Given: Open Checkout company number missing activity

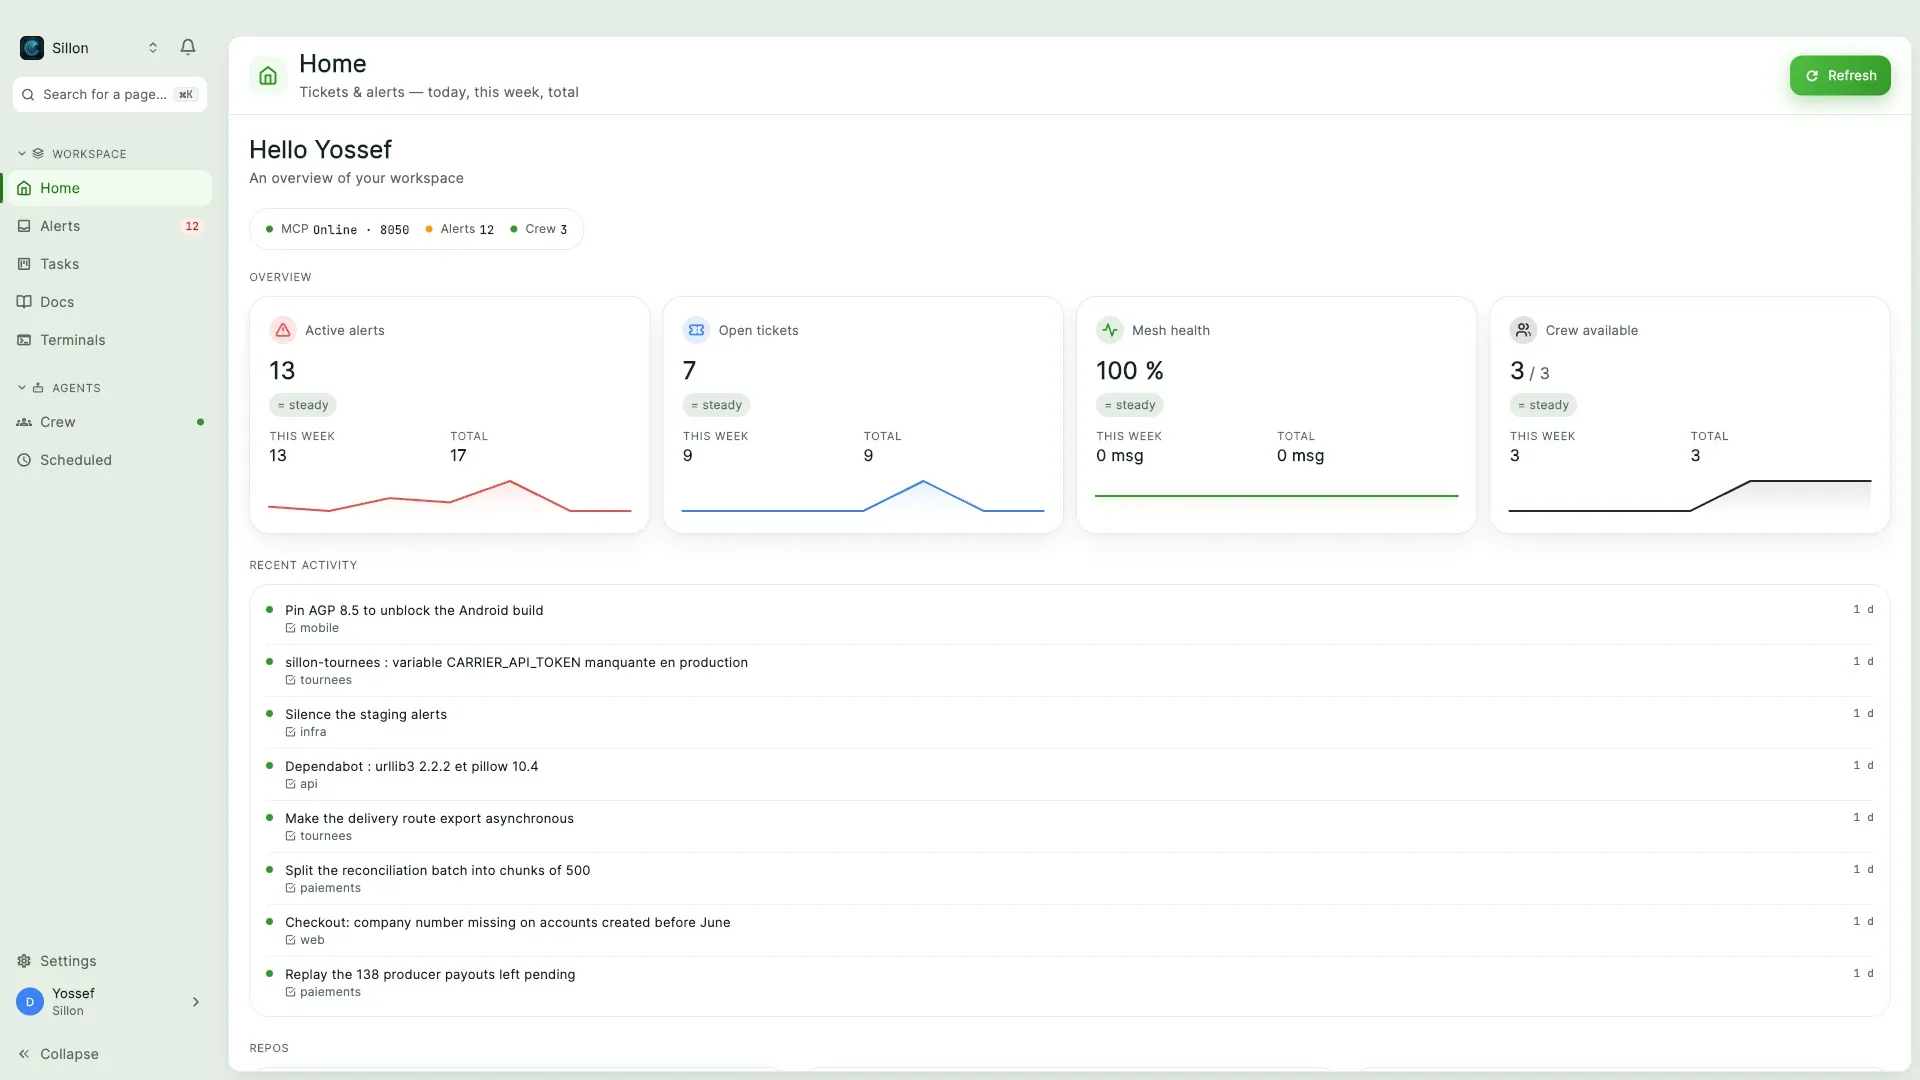Looking at the screenshot, I should coord(1069,931).
